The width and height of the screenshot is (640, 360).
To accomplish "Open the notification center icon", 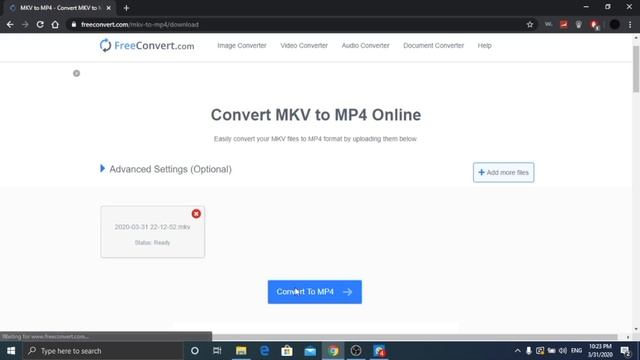I will click(x=626, y=351).
